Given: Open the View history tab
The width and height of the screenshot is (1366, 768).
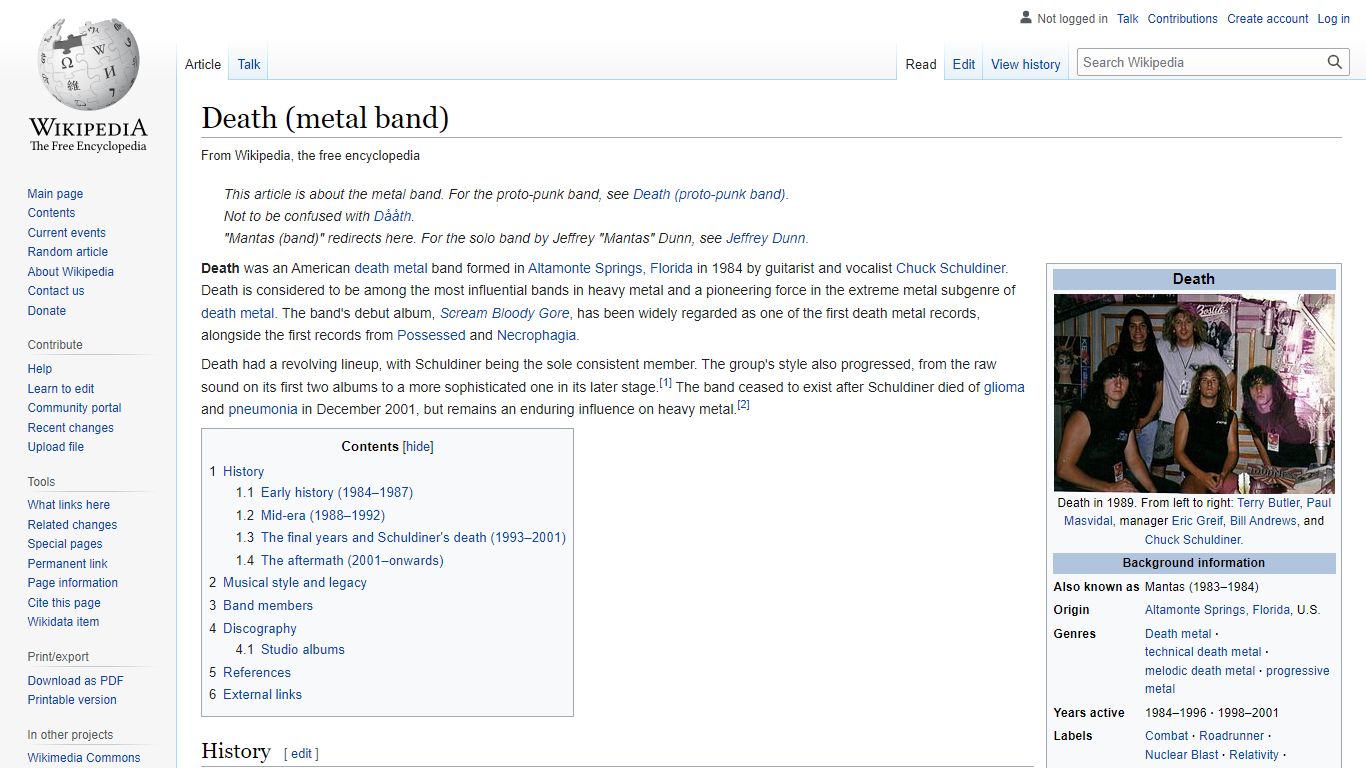Looking at the screenshot, I should pyautogui.click(x=1026, y=64).
